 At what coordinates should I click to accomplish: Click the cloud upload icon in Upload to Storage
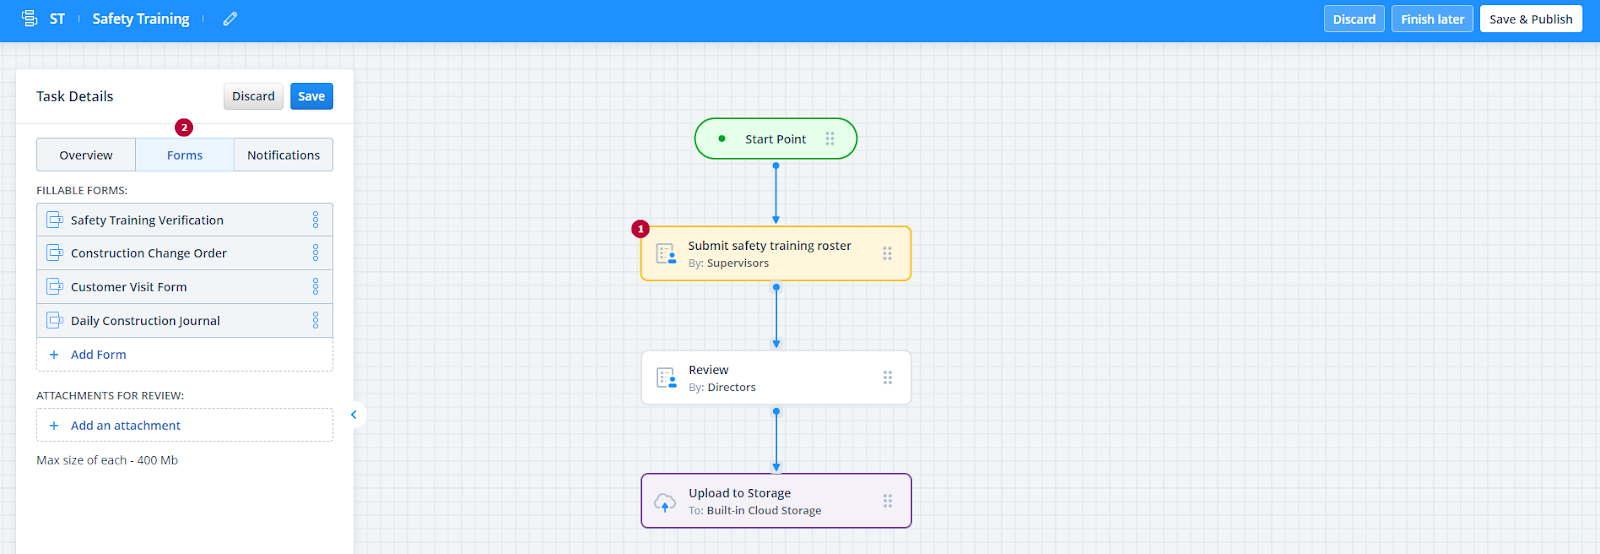665,502
